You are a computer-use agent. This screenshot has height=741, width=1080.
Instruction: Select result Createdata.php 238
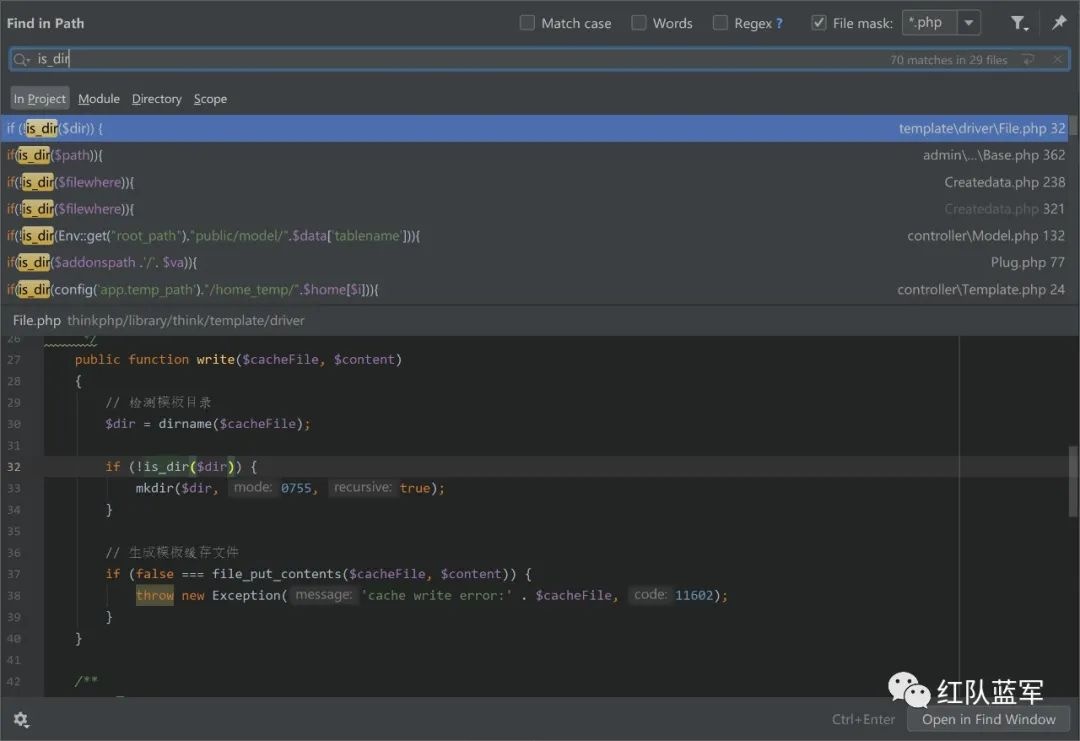pyautogui.click(x=534, y=182)
